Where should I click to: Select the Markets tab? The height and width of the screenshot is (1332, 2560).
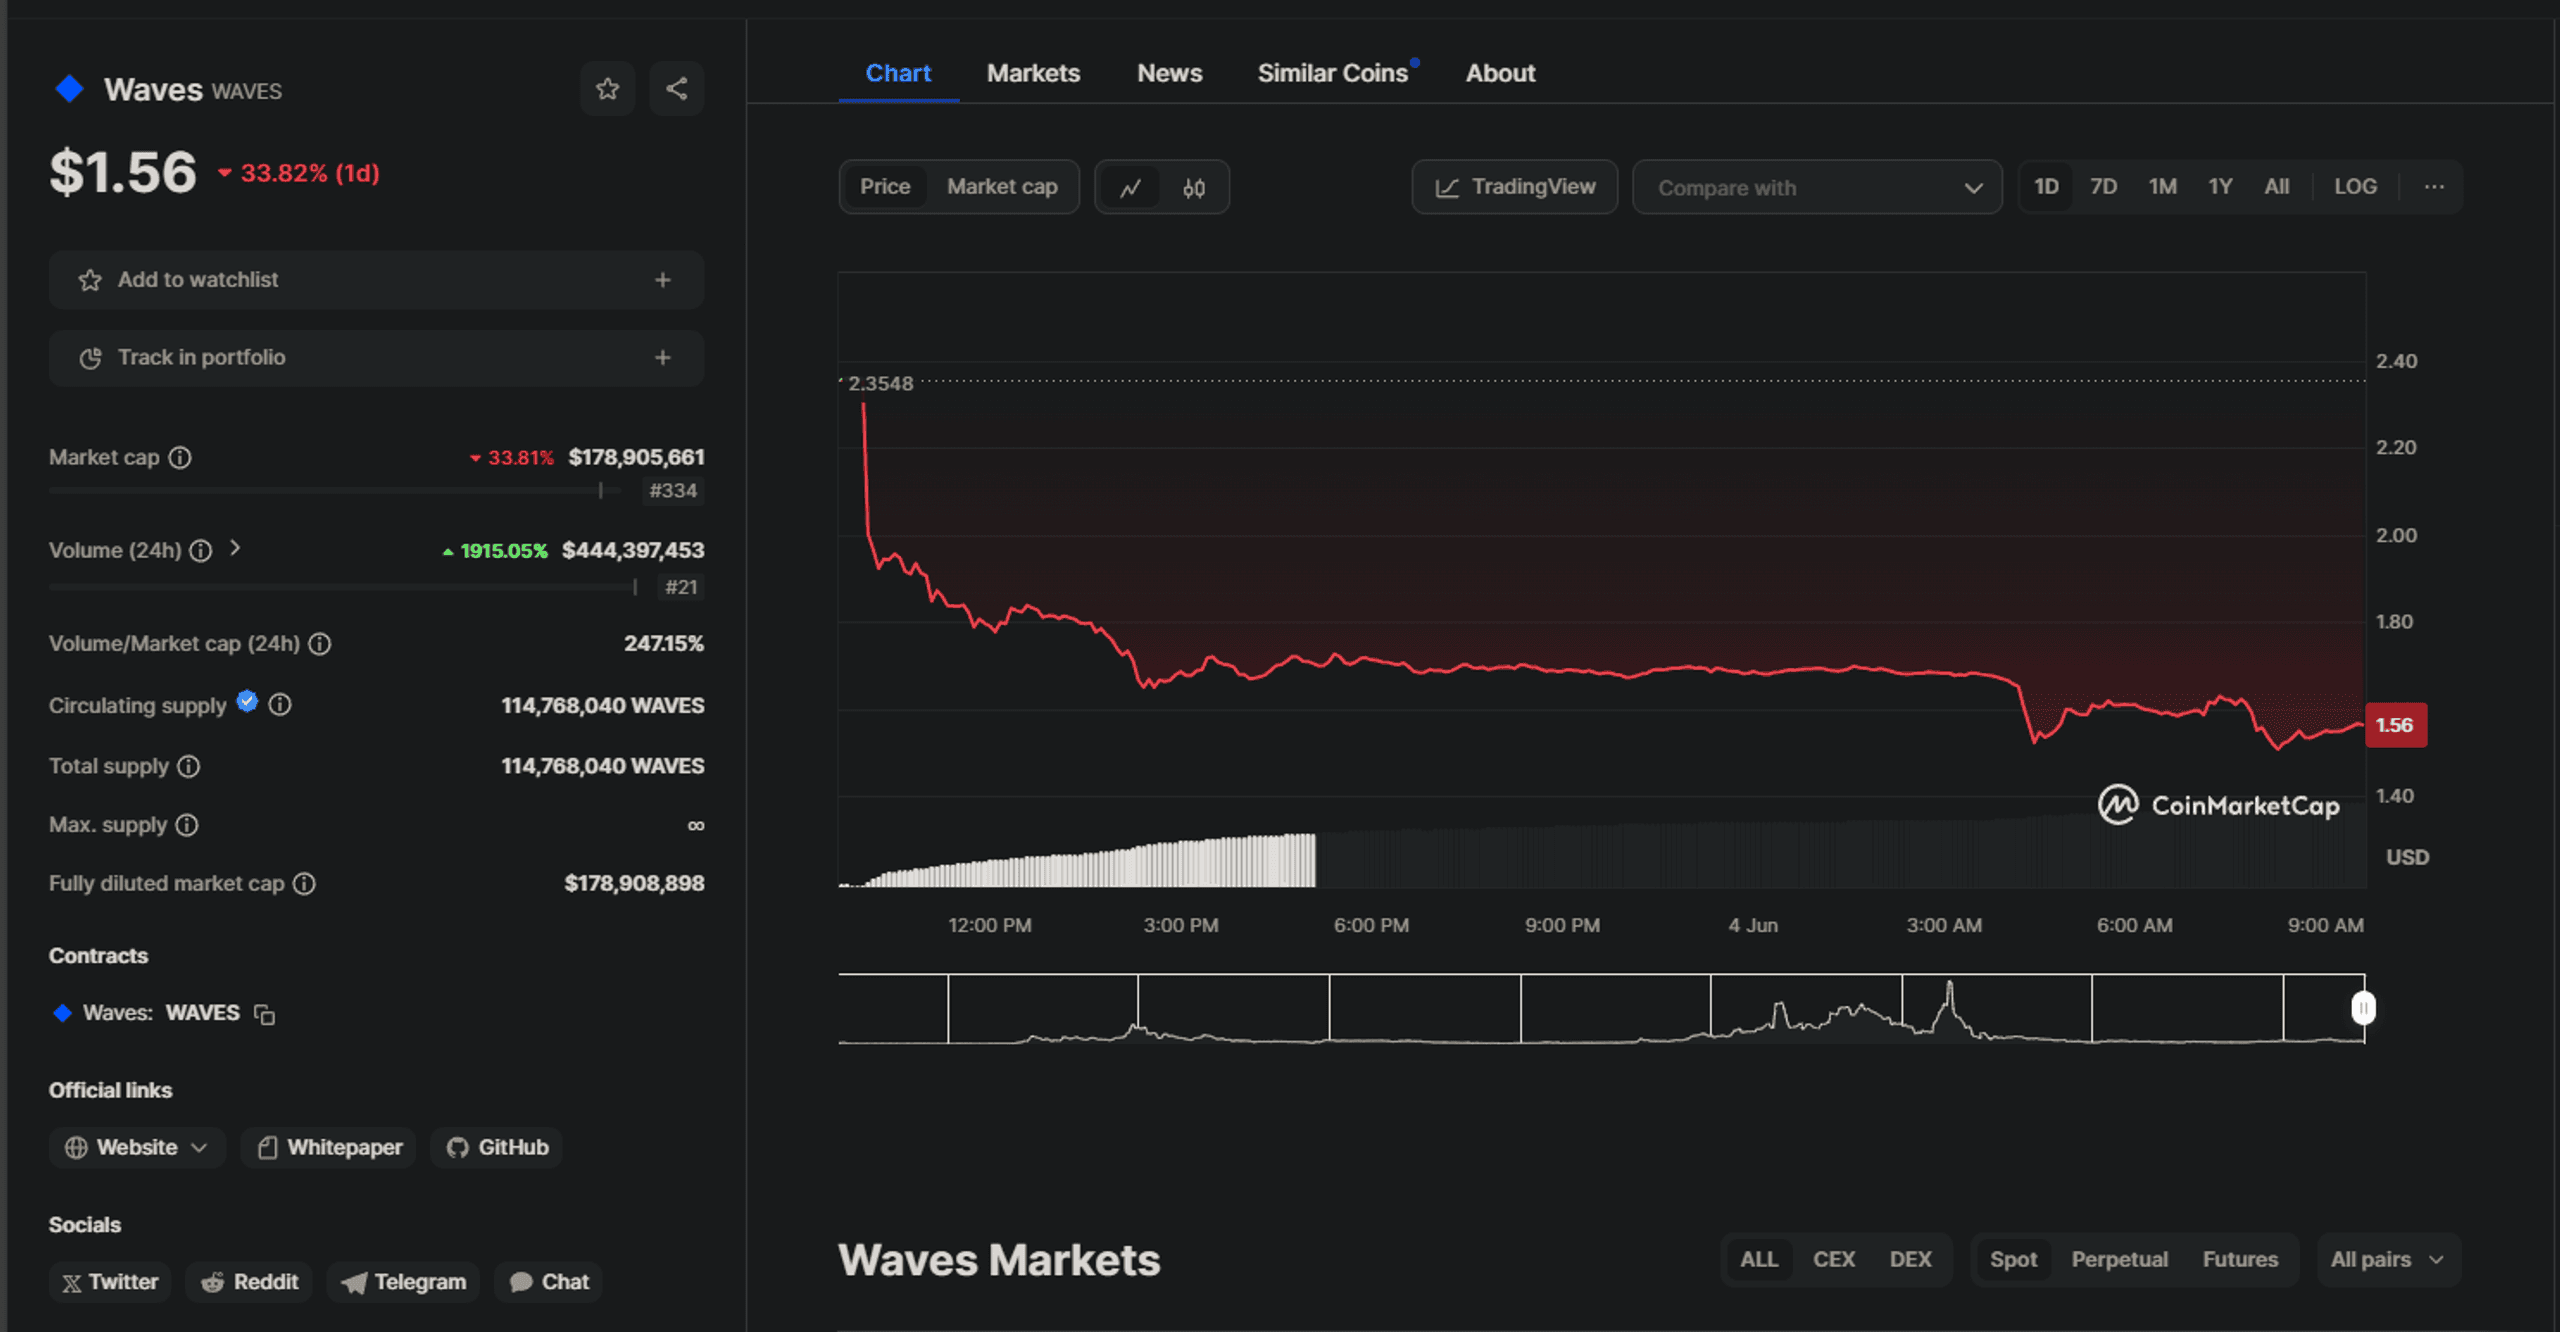point(1034,71)
